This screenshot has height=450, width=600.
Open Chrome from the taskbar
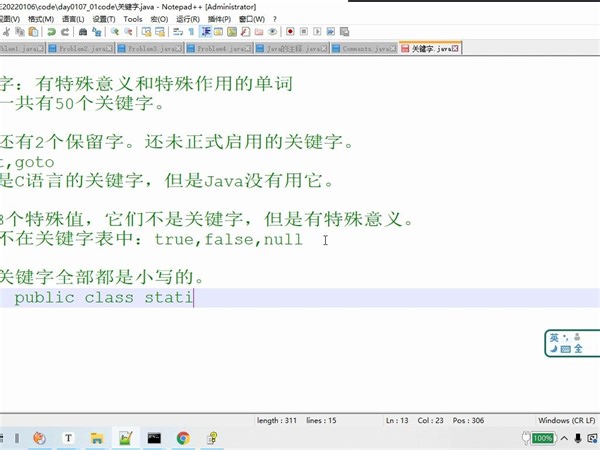(183, 438)
